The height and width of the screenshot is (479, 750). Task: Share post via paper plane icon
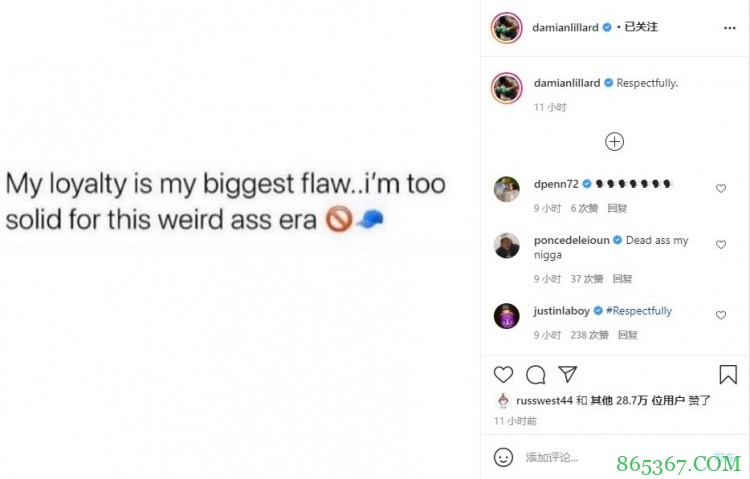567,375
